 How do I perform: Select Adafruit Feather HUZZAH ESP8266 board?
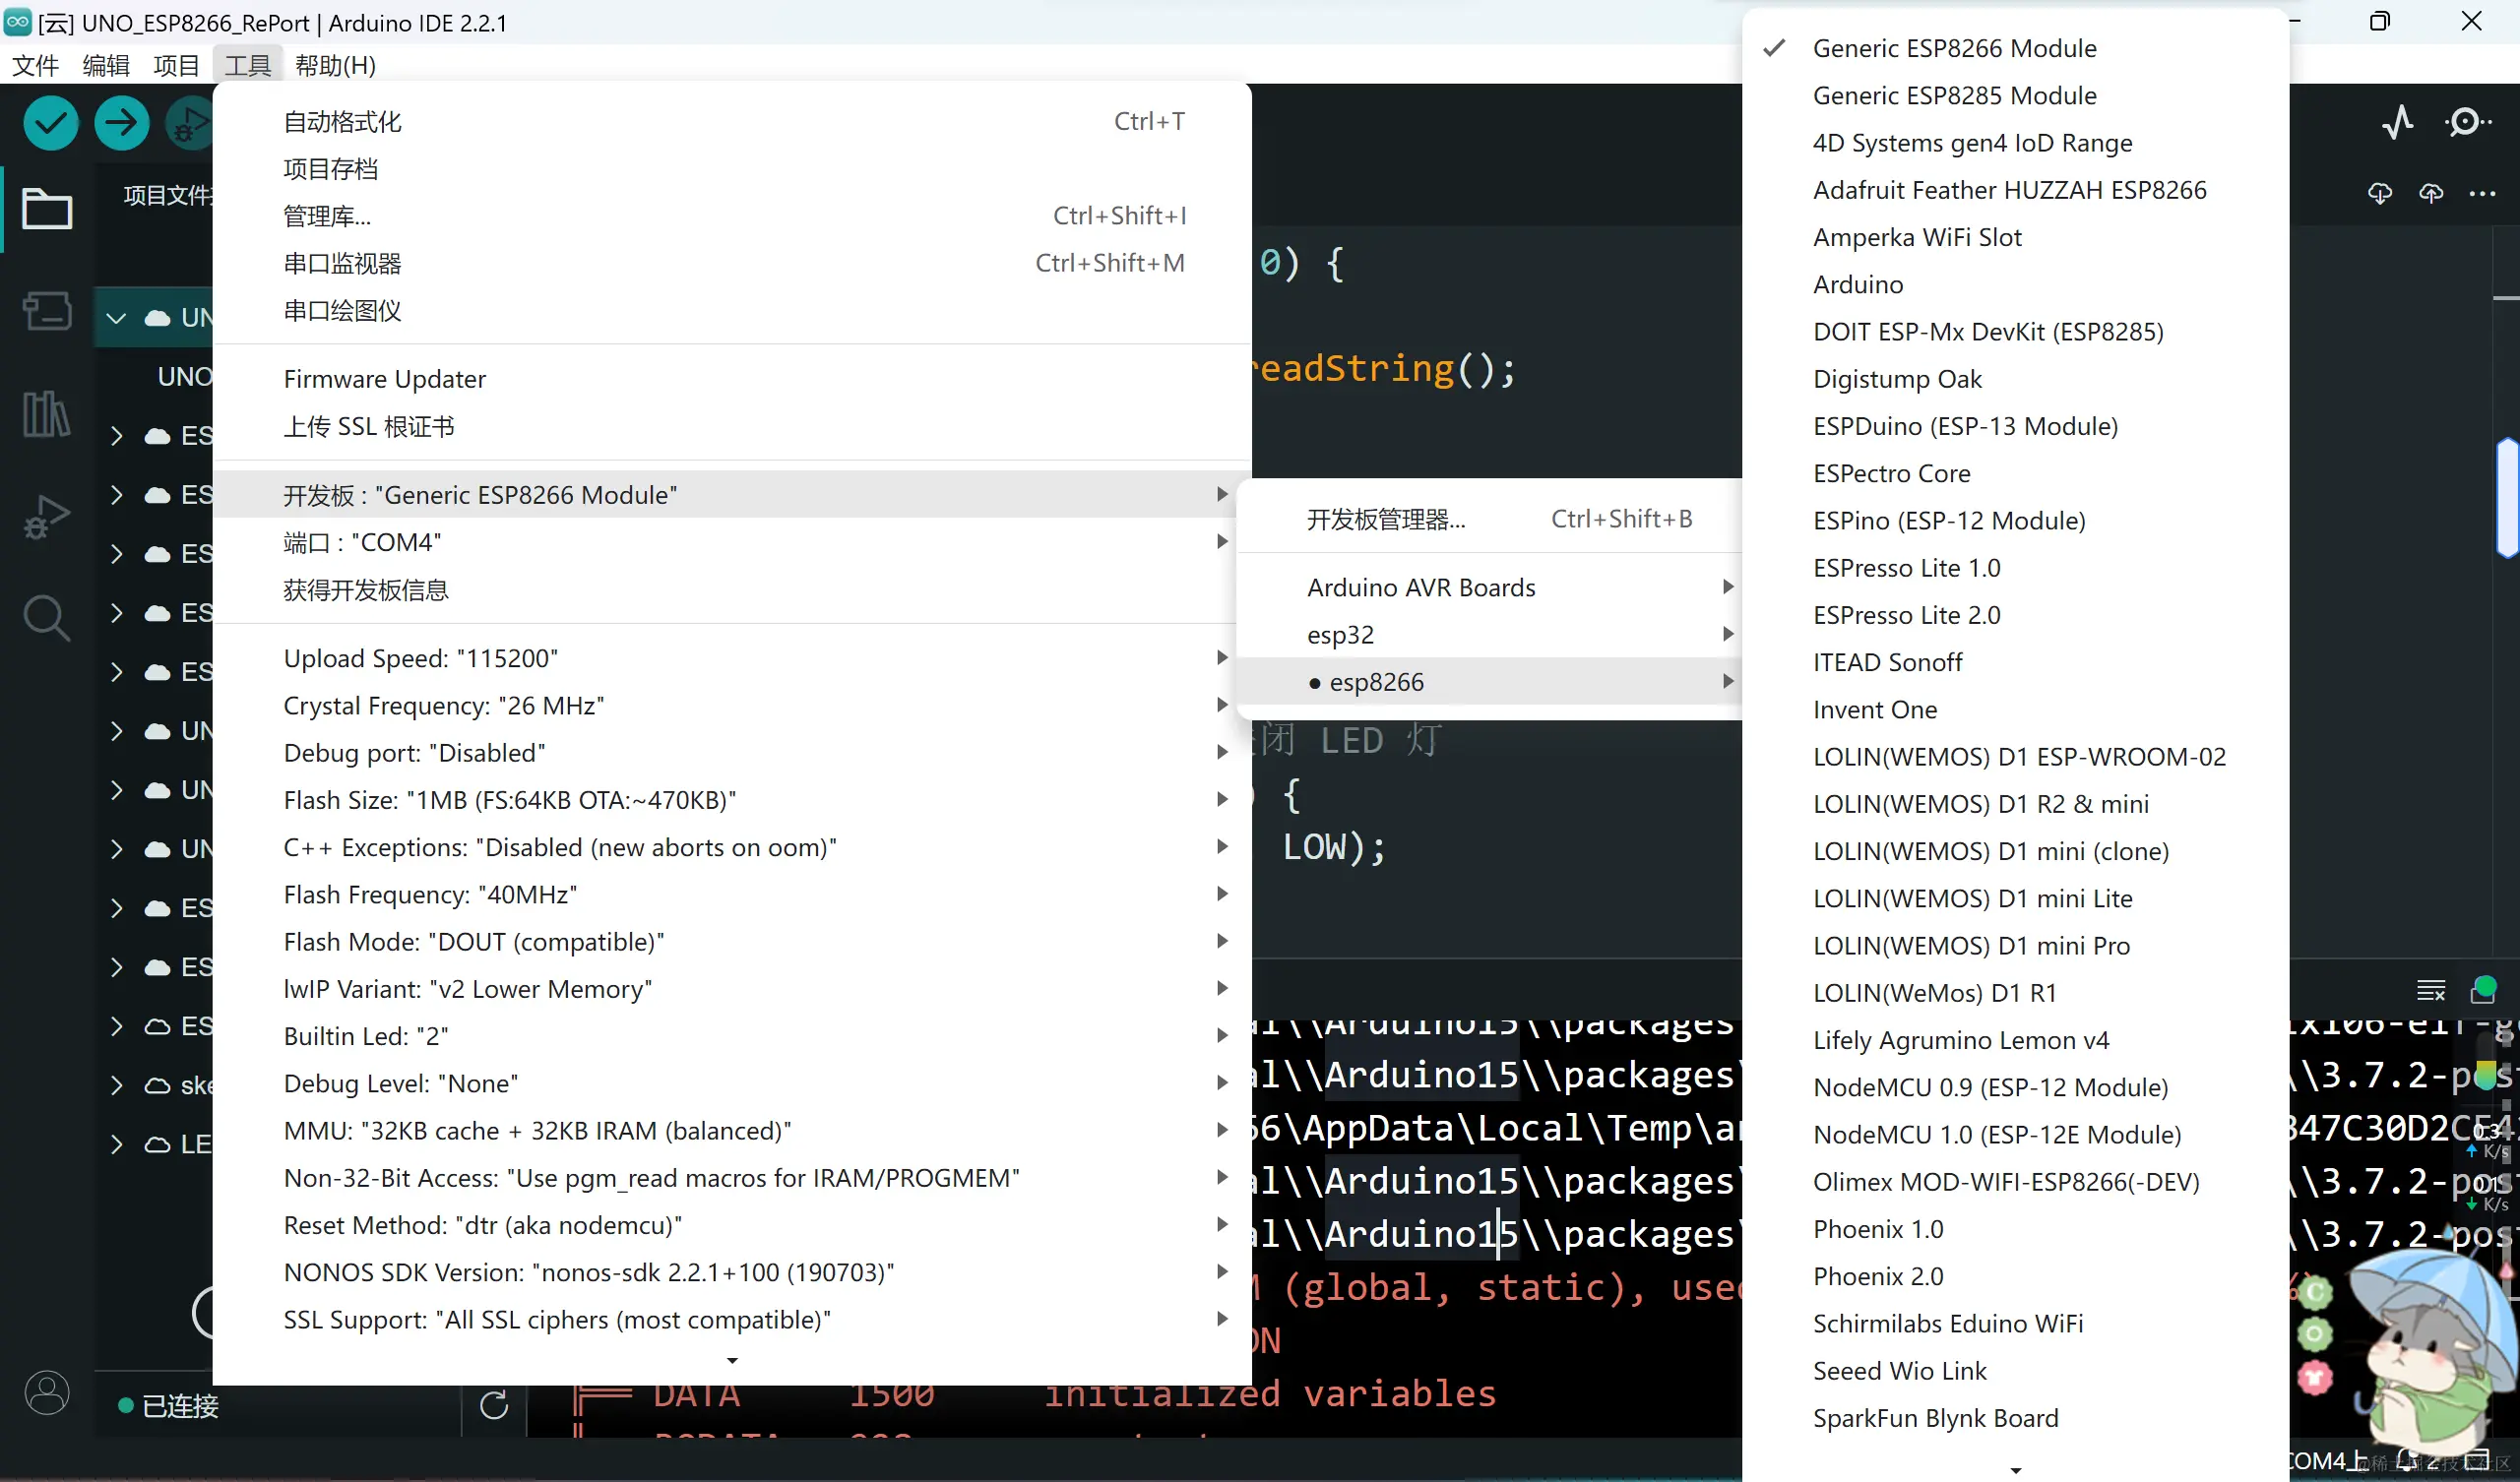click(2015, 190)
